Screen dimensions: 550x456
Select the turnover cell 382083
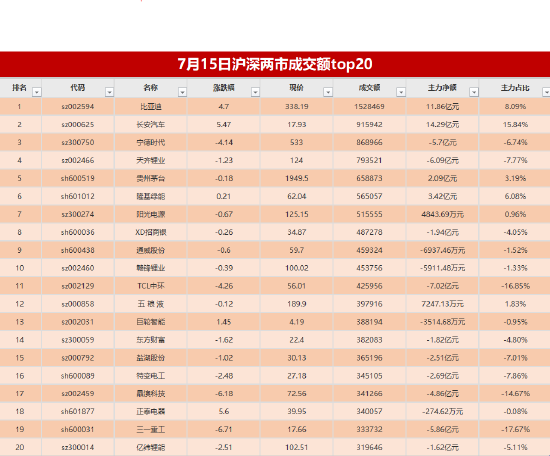[x=369, y=340]
